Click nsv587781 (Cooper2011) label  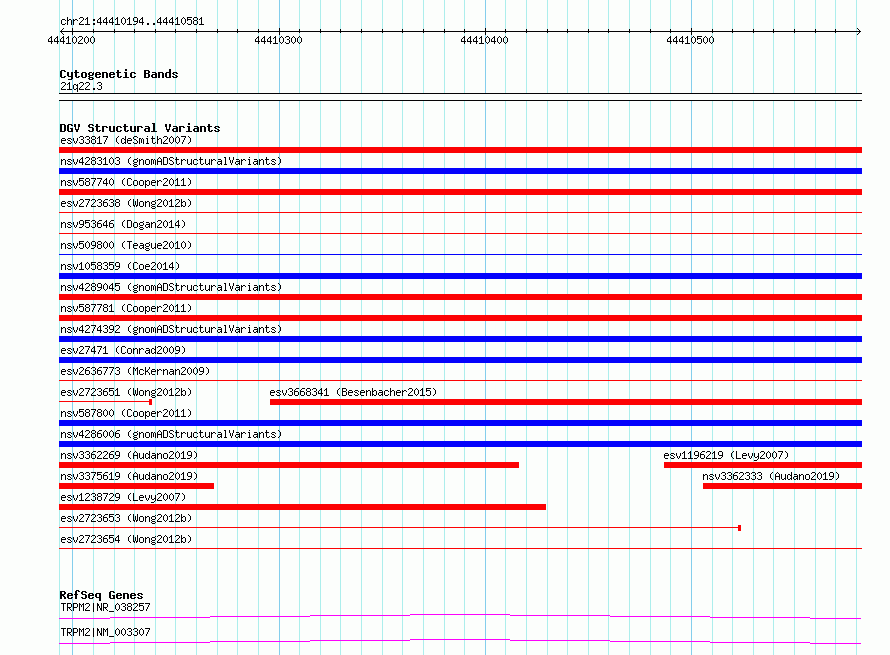click(126, 308)
